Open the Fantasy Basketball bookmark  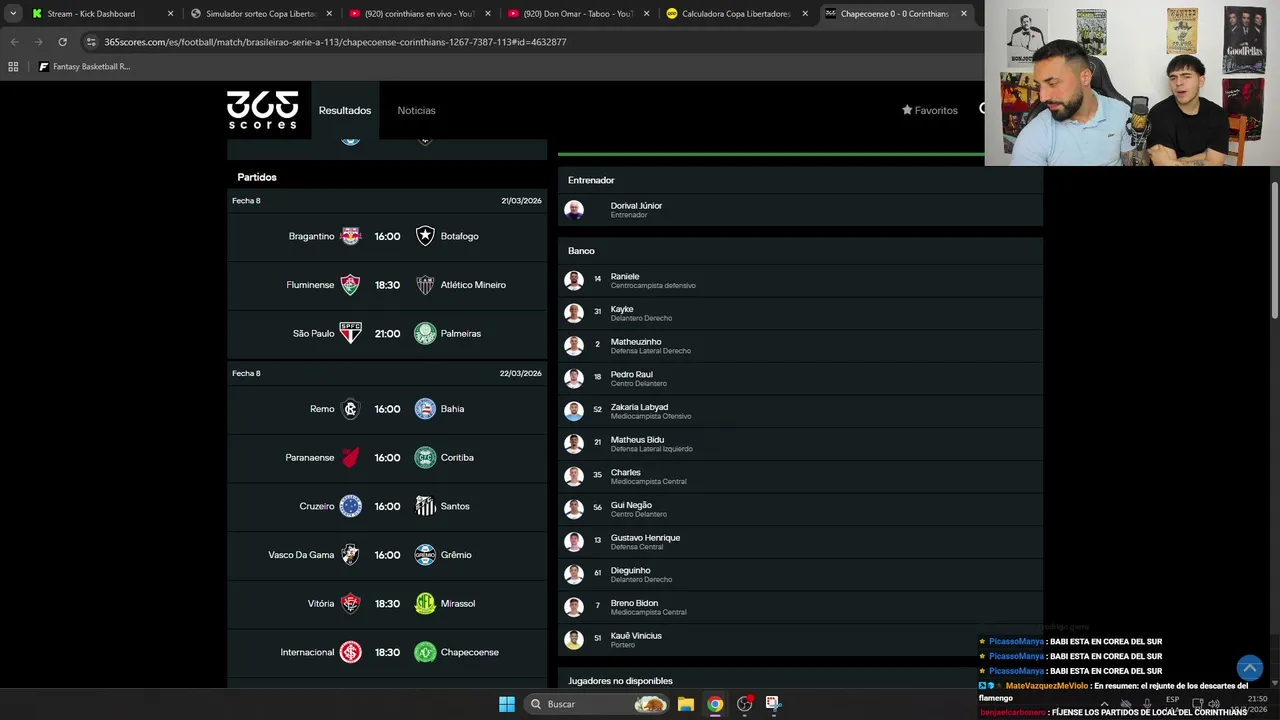(x=84, y=67)
